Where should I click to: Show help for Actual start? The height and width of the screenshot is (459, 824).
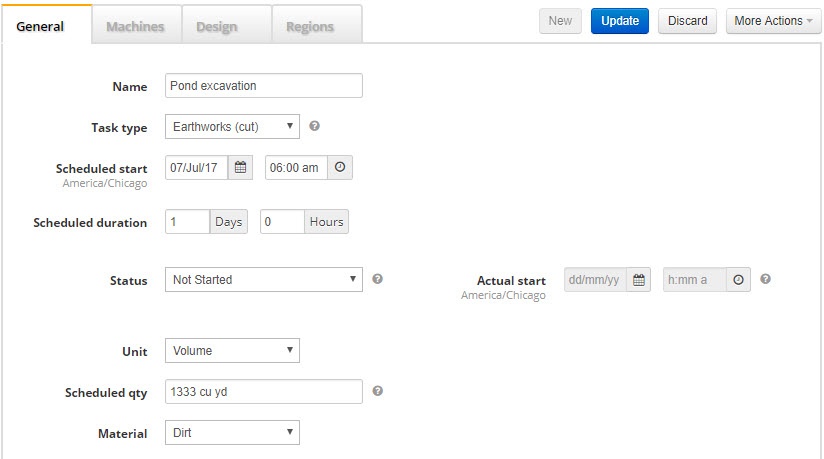[x=766, y=279]
